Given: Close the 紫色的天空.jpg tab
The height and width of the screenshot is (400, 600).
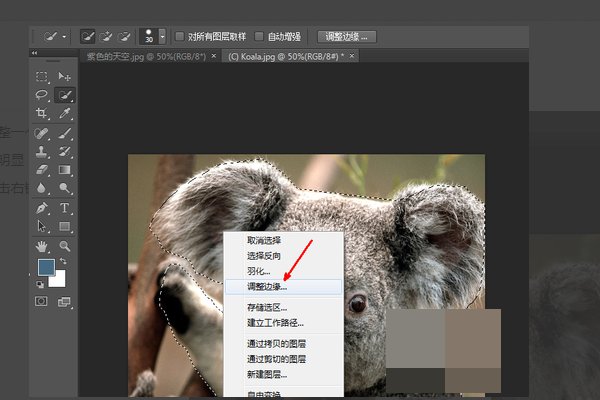Looking at the screenshot, I should tap(214, 56).
